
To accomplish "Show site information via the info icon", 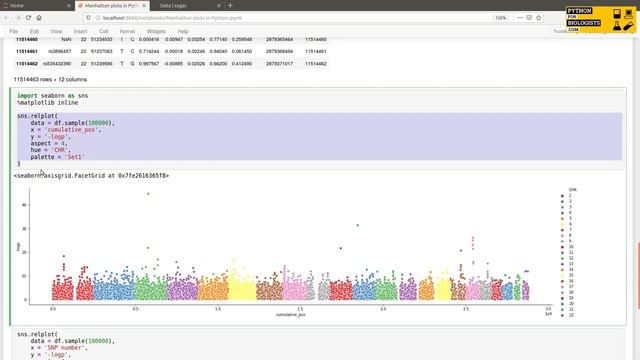I will pos(98,18).
